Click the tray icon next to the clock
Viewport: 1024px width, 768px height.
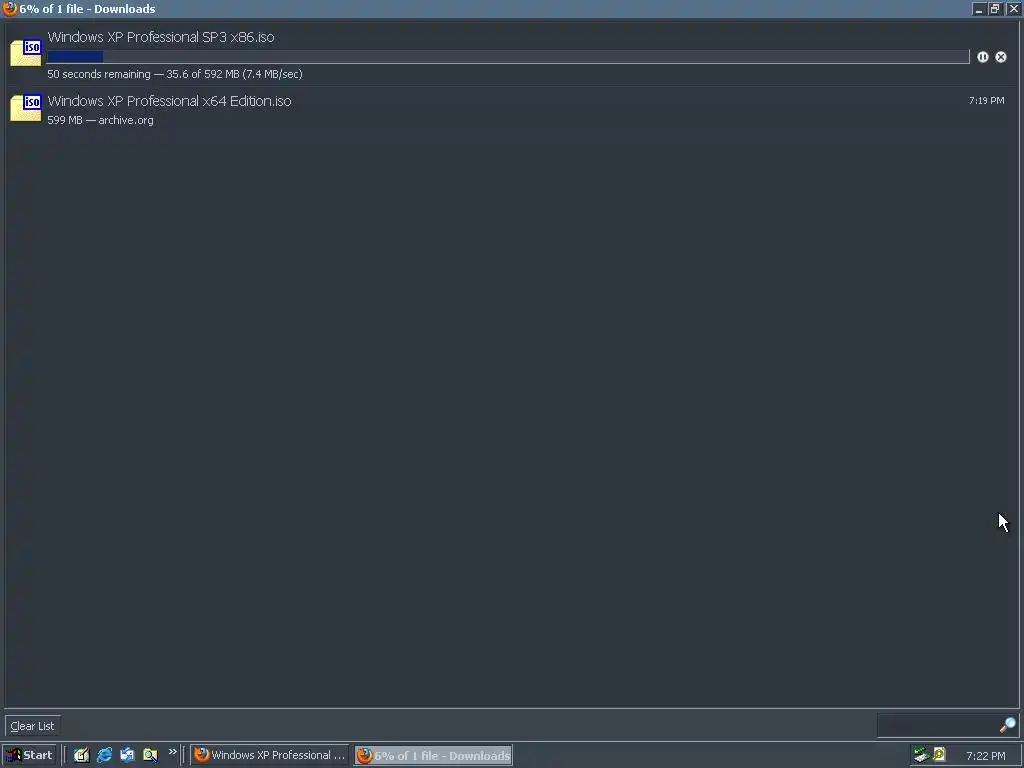tap(939, 755)
